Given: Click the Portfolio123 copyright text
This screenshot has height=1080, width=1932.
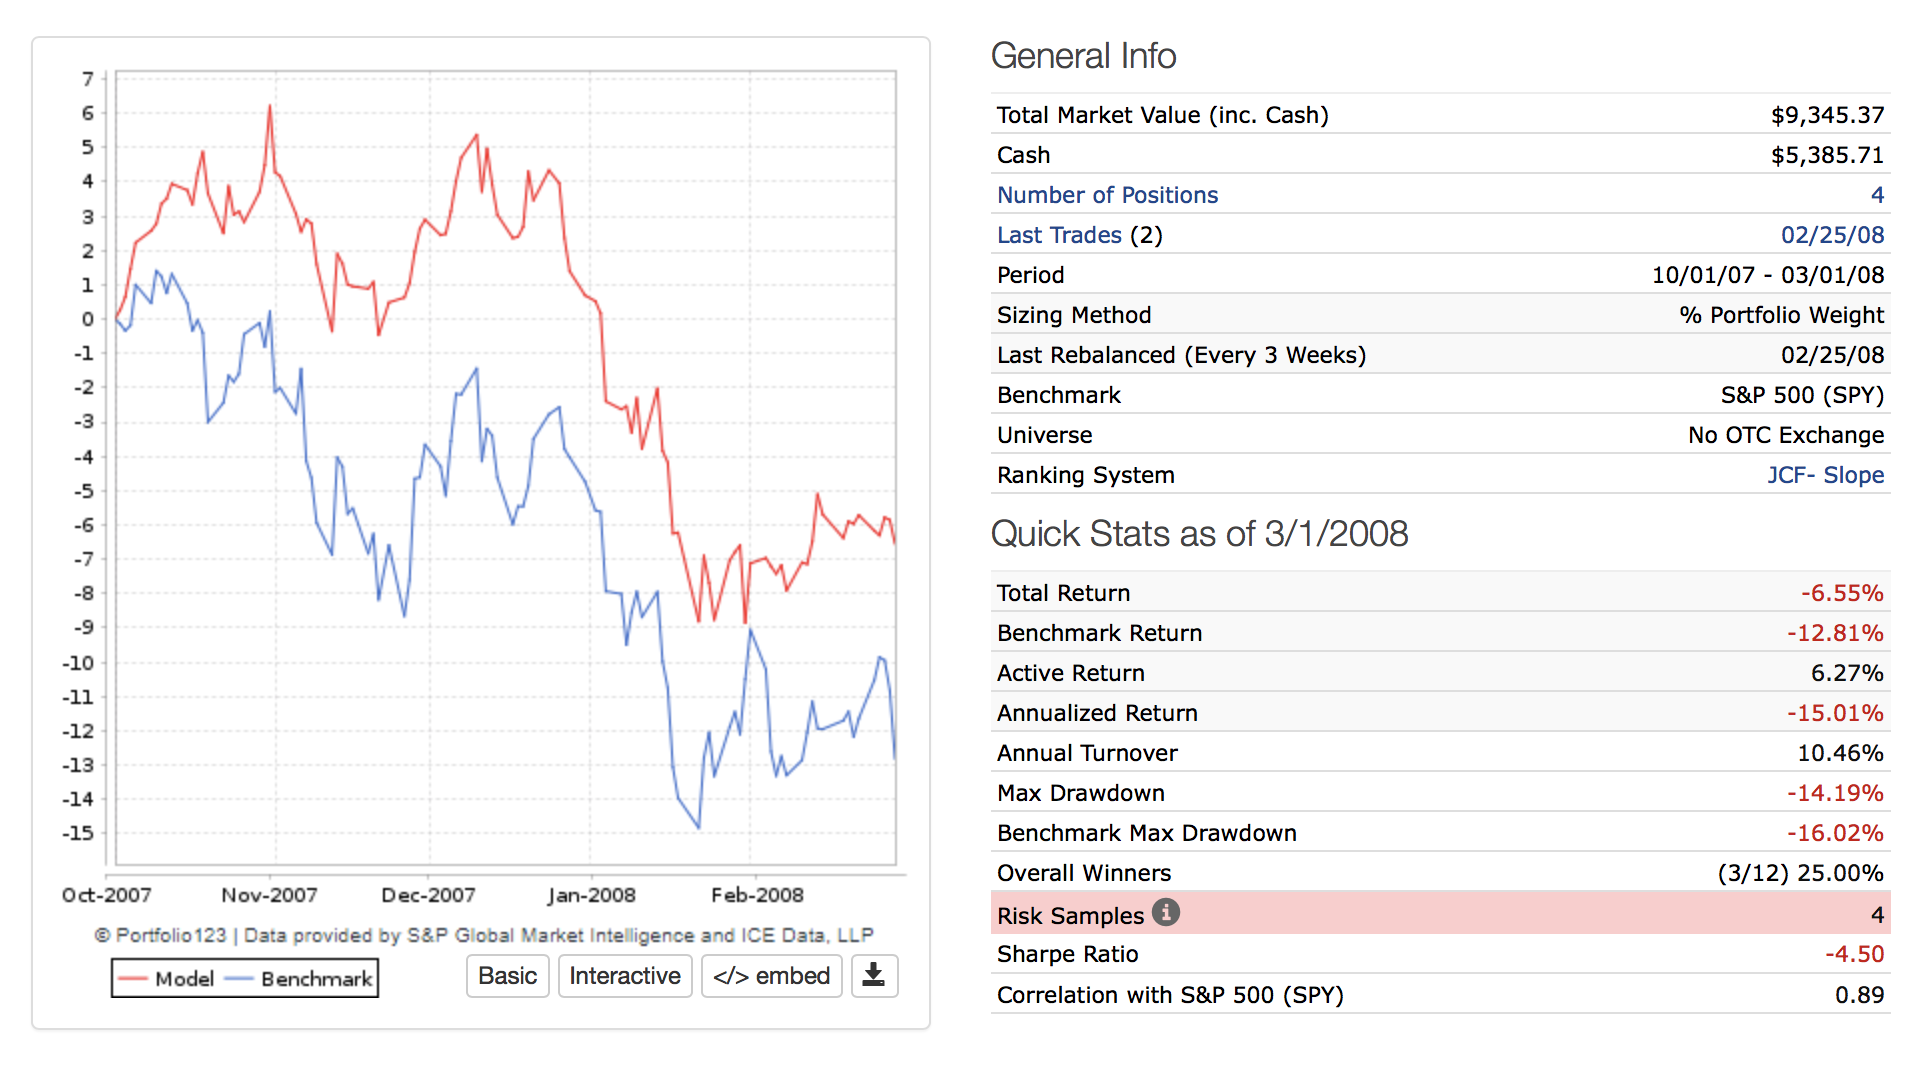Looking at the screenshot, I should 484,935.
